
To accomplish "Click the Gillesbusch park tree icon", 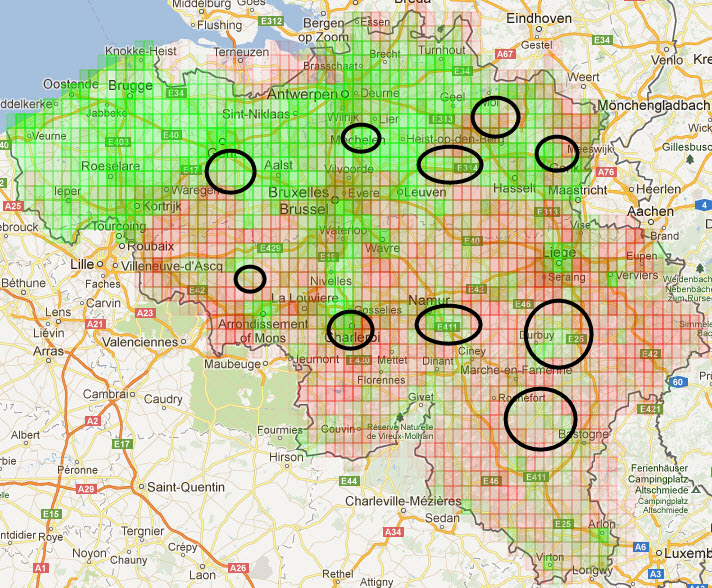I will (691, 158).
